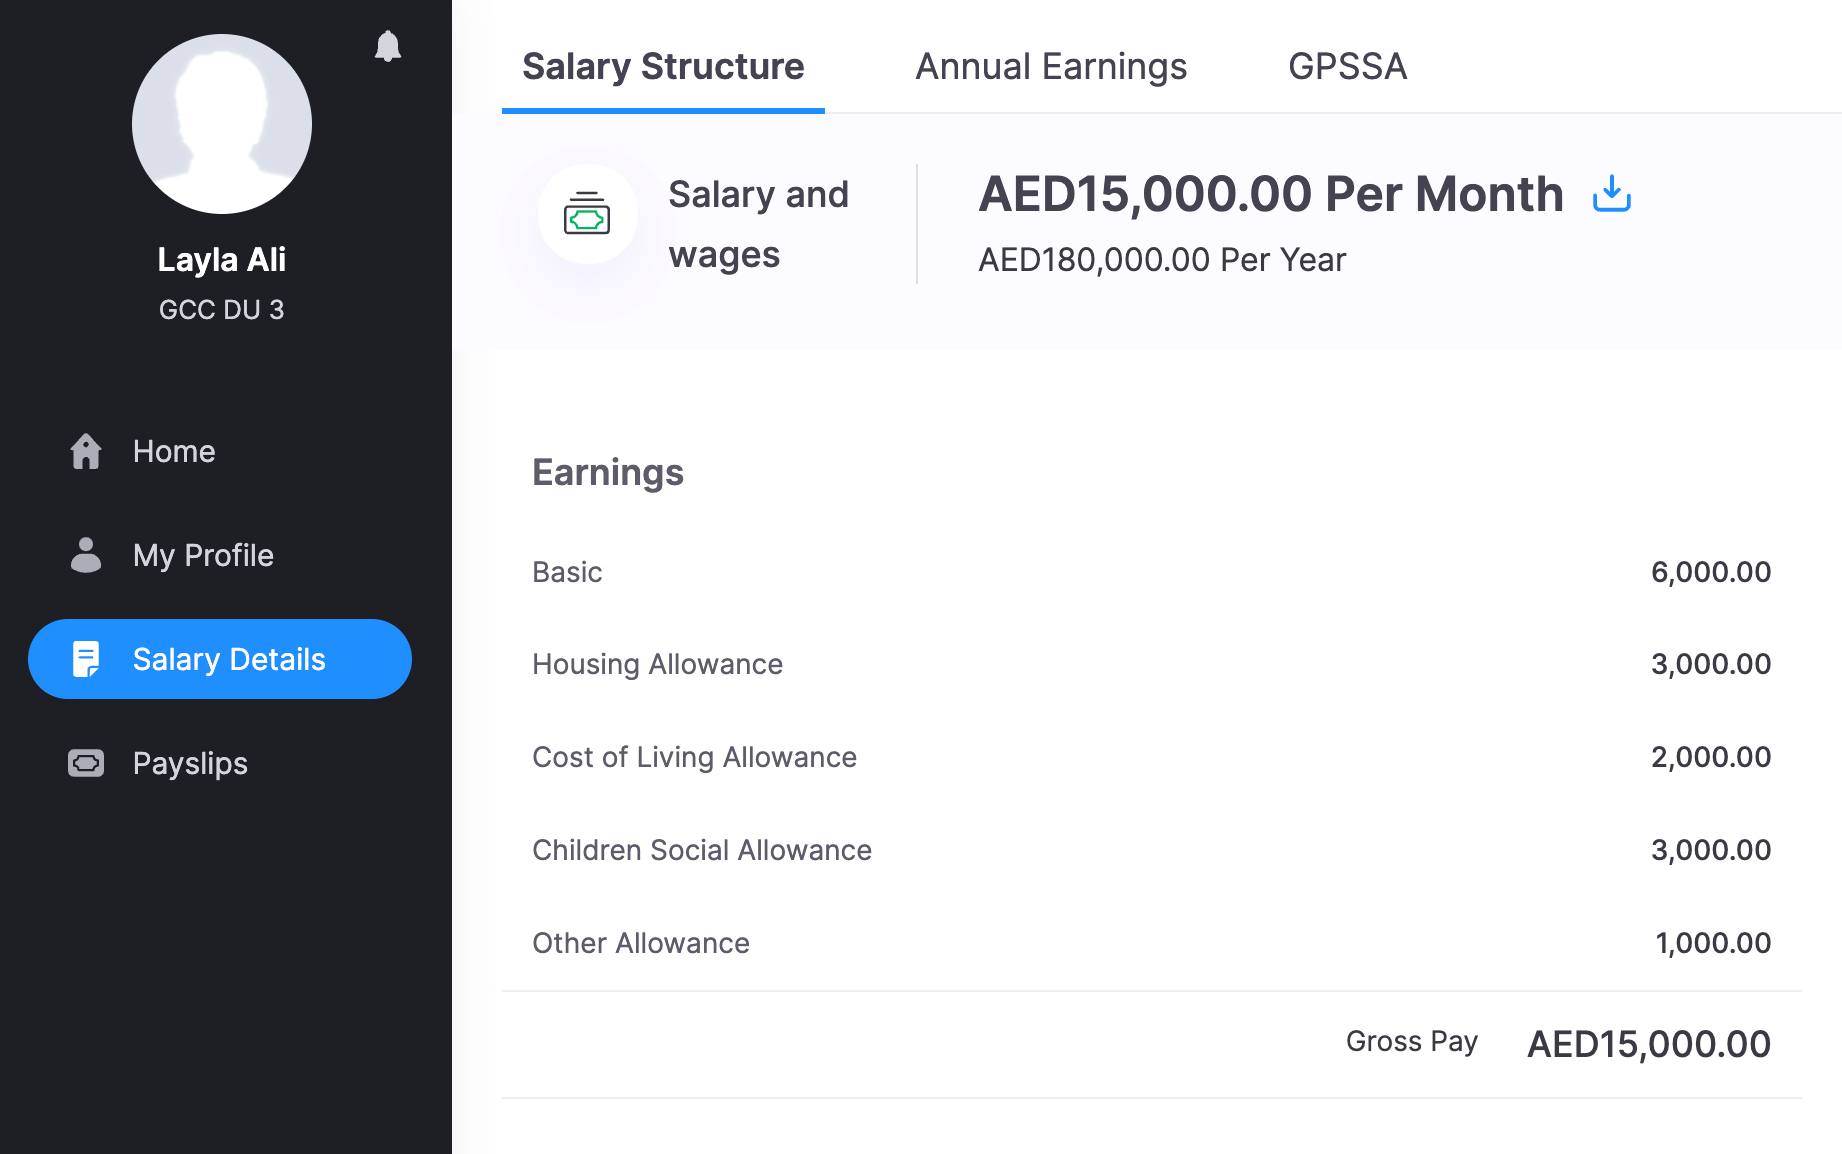
Task: Click the My Profile person icon
Action: point(86,555)
